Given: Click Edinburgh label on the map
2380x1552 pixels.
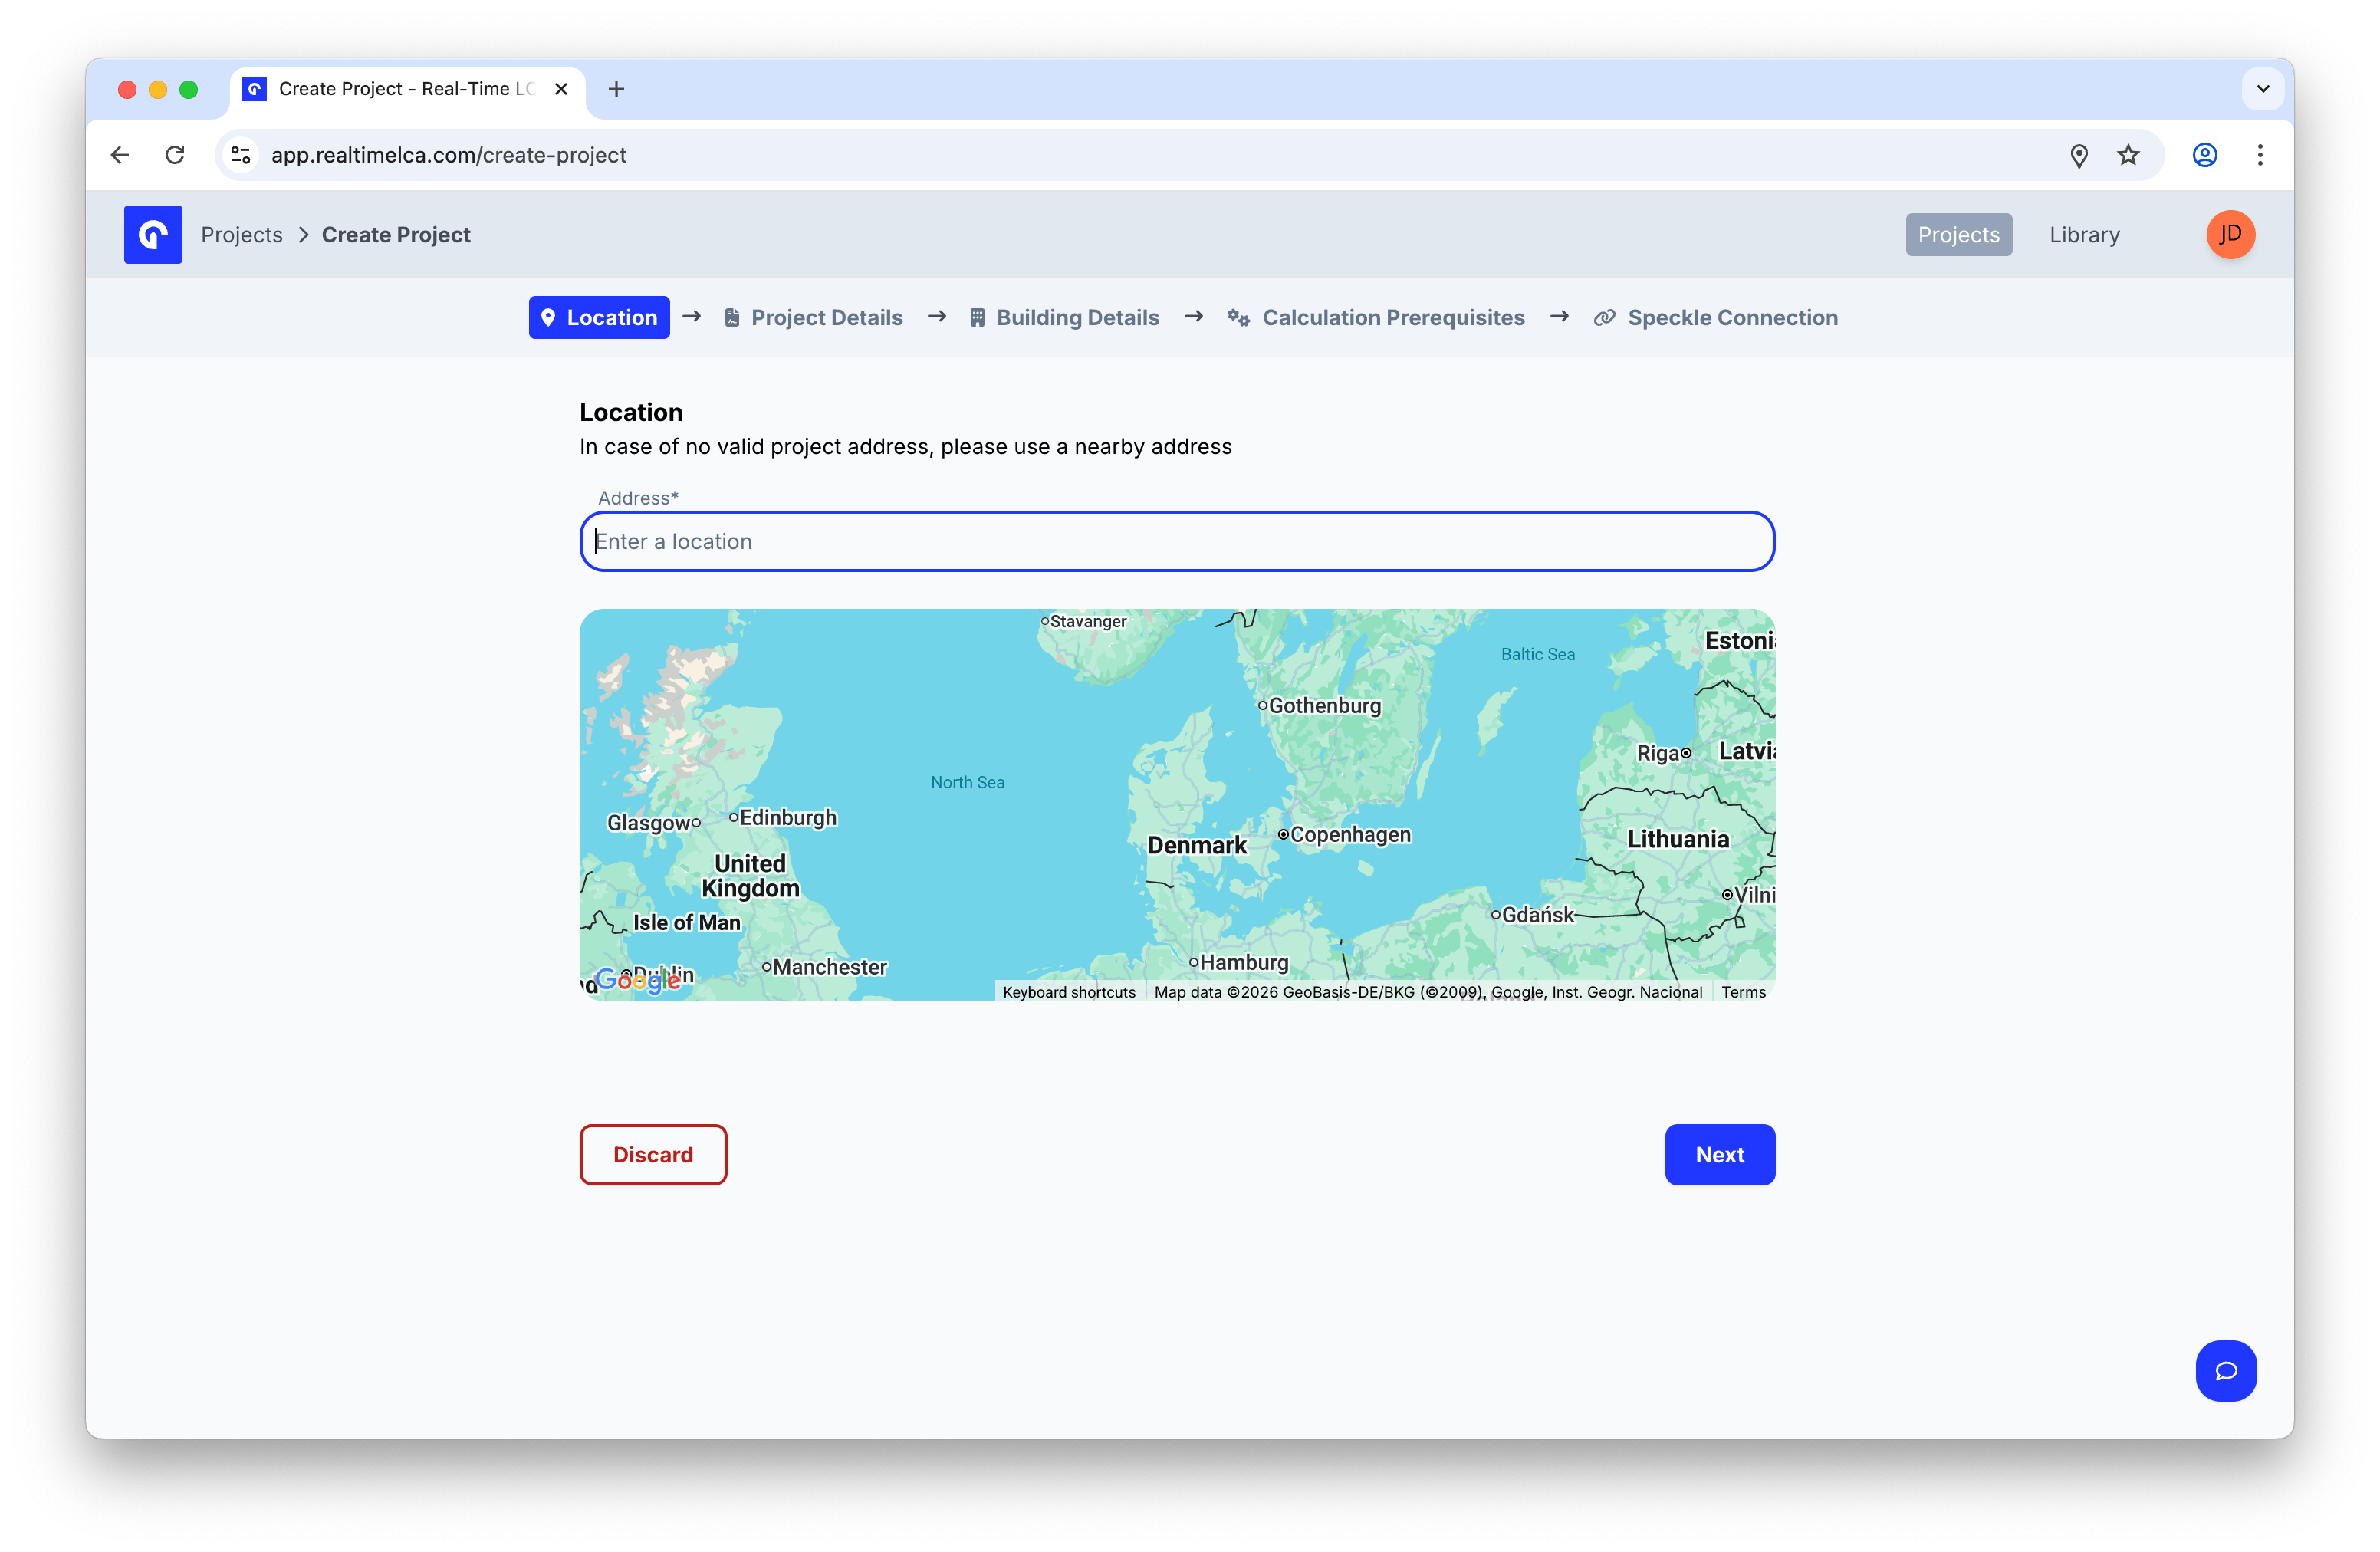Looking at the screenshot, I should point(788,817).
